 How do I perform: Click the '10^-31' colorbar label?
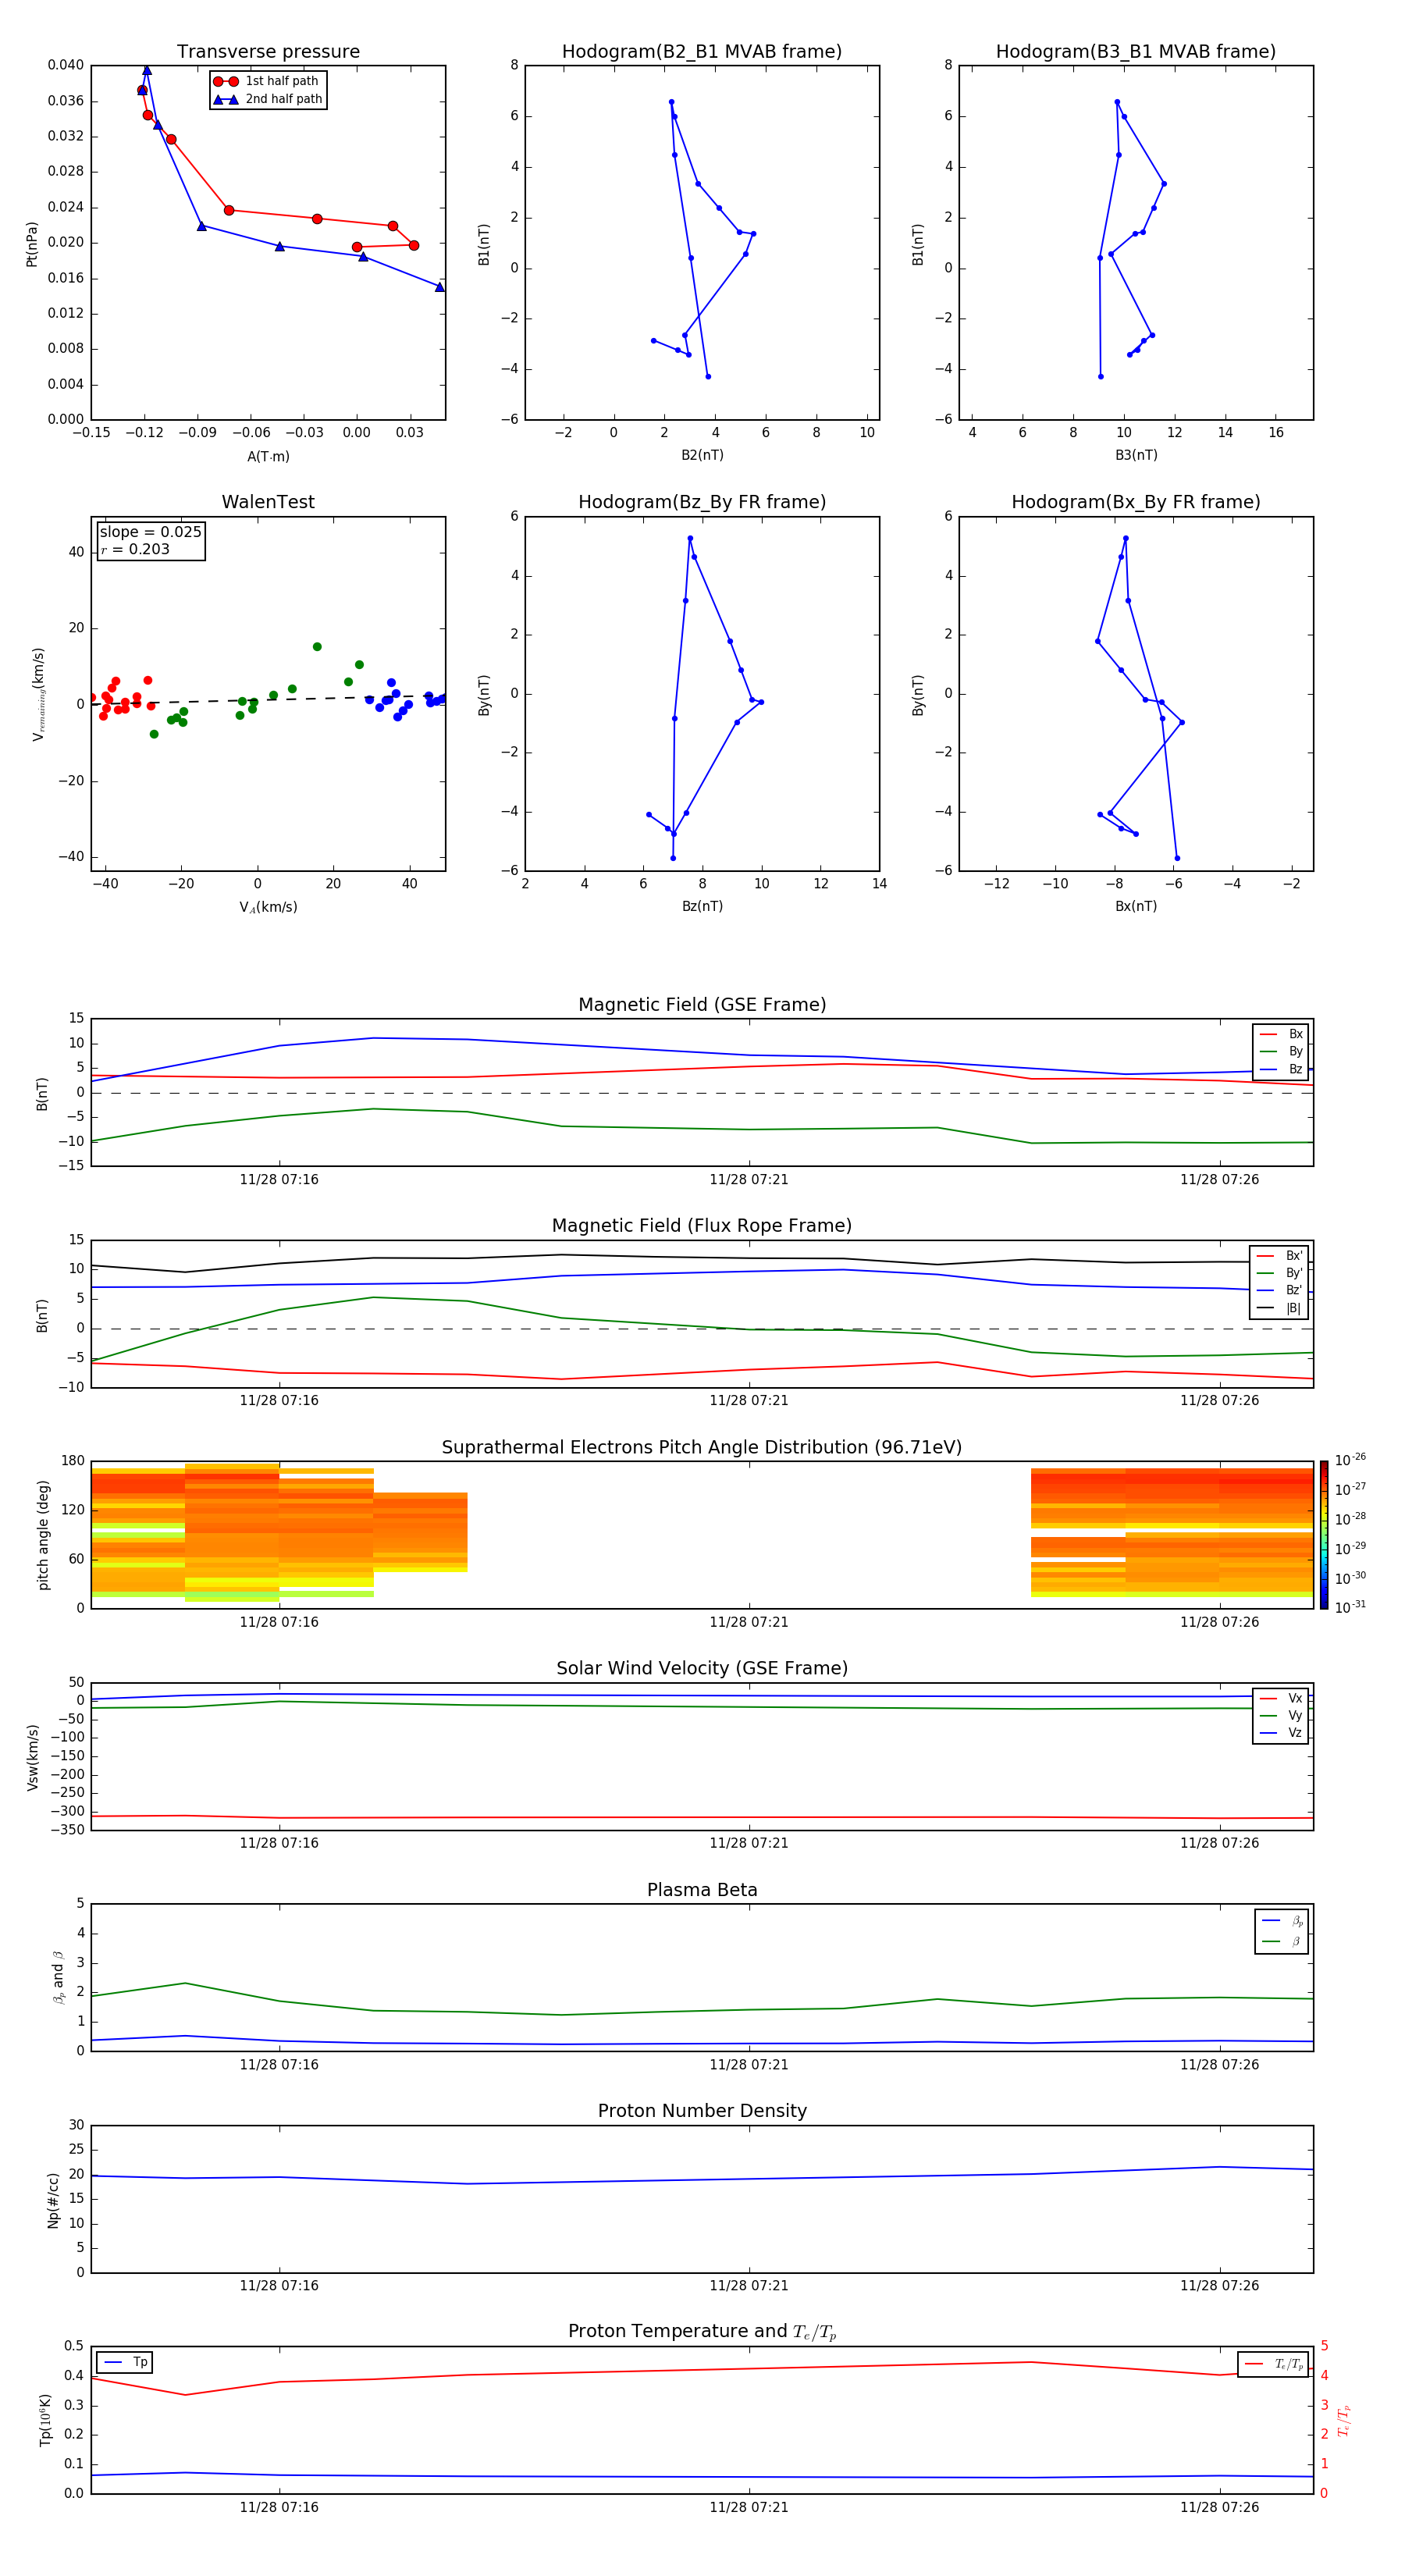click(x=1350, y=1607)
